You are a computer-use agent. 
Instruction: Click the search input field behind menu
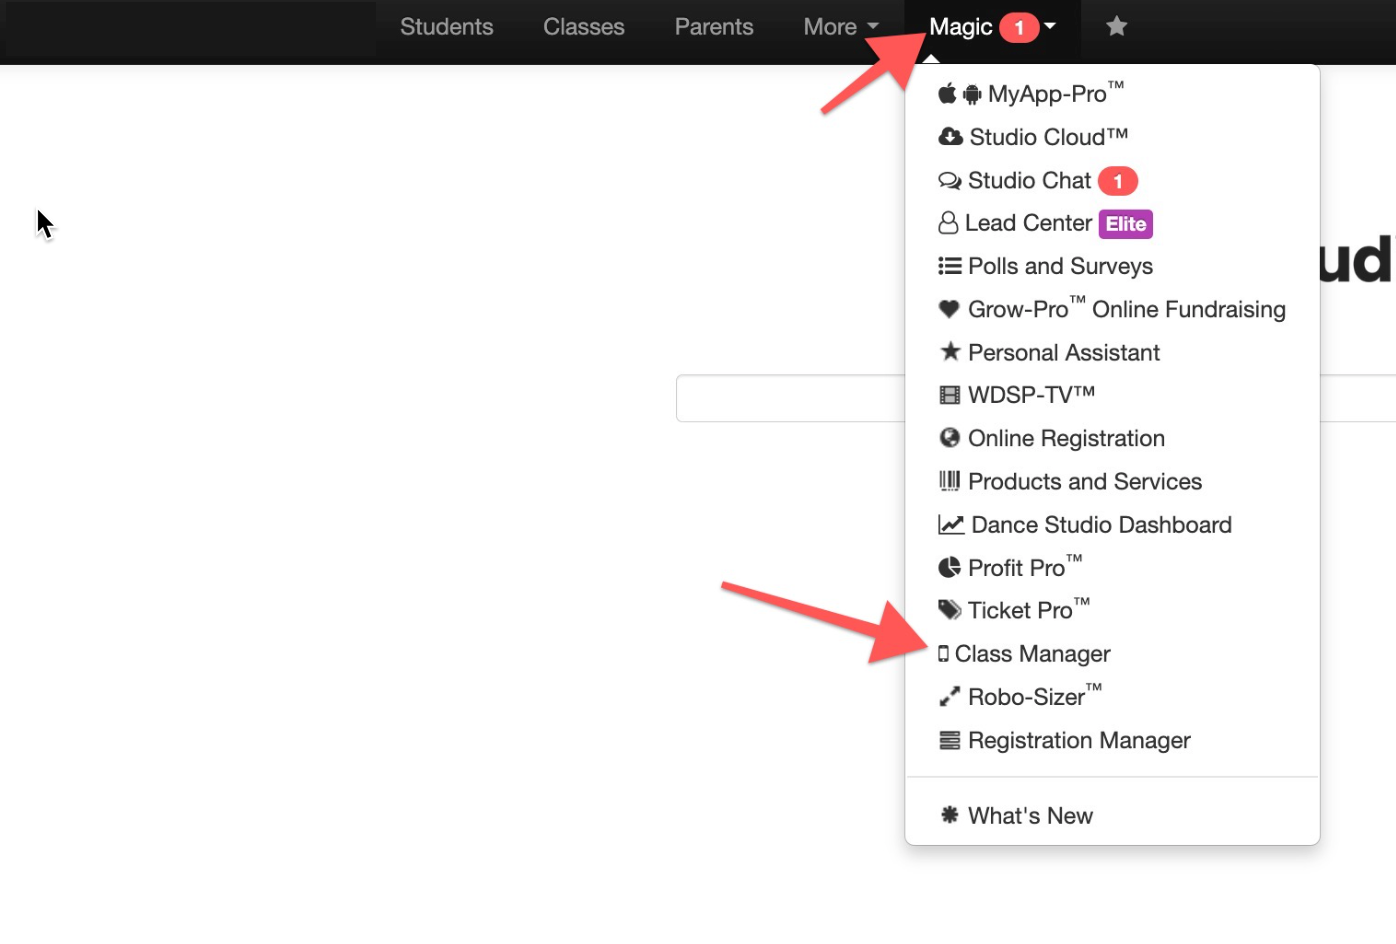click(790, 398)
